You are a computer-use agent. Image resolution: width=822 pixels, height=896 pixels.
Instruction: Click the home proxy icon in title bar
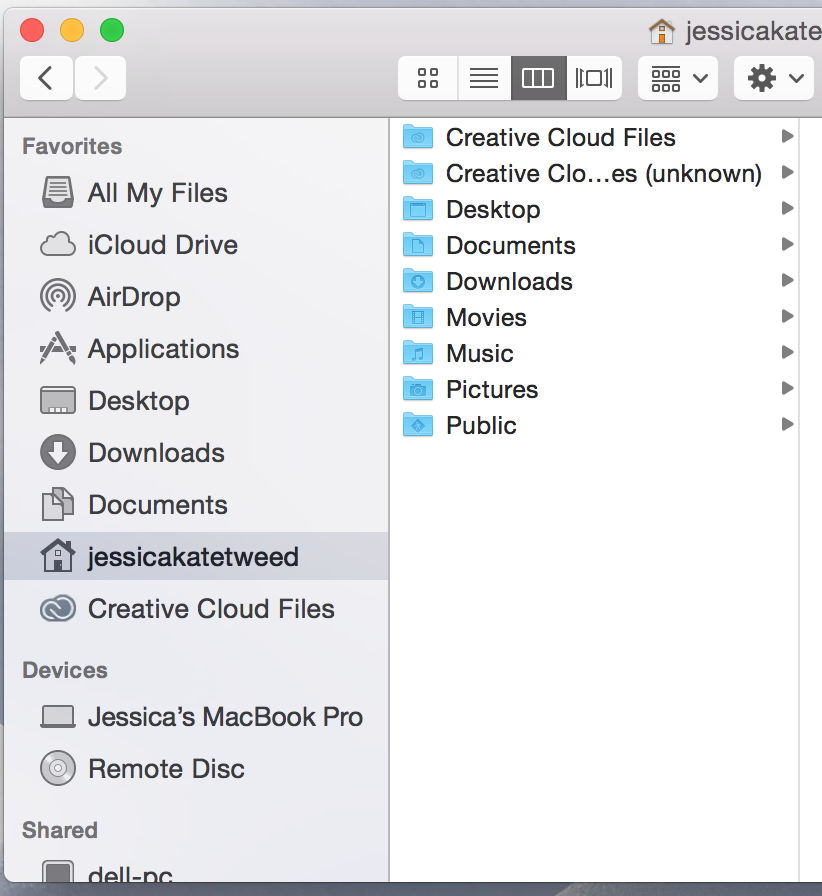coord(662,31)
